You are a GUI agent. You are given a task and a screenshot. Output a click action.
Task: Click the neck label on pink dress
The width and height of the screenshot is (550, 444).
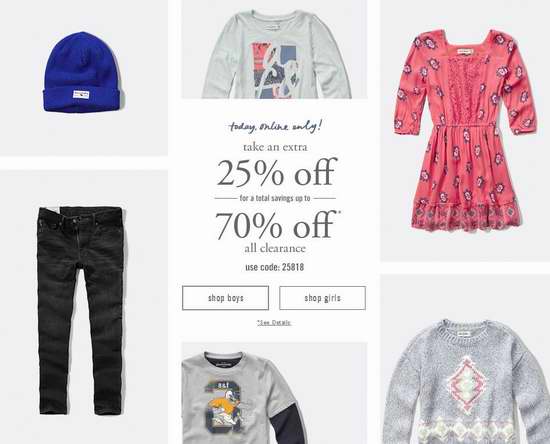tap(465, 52)
